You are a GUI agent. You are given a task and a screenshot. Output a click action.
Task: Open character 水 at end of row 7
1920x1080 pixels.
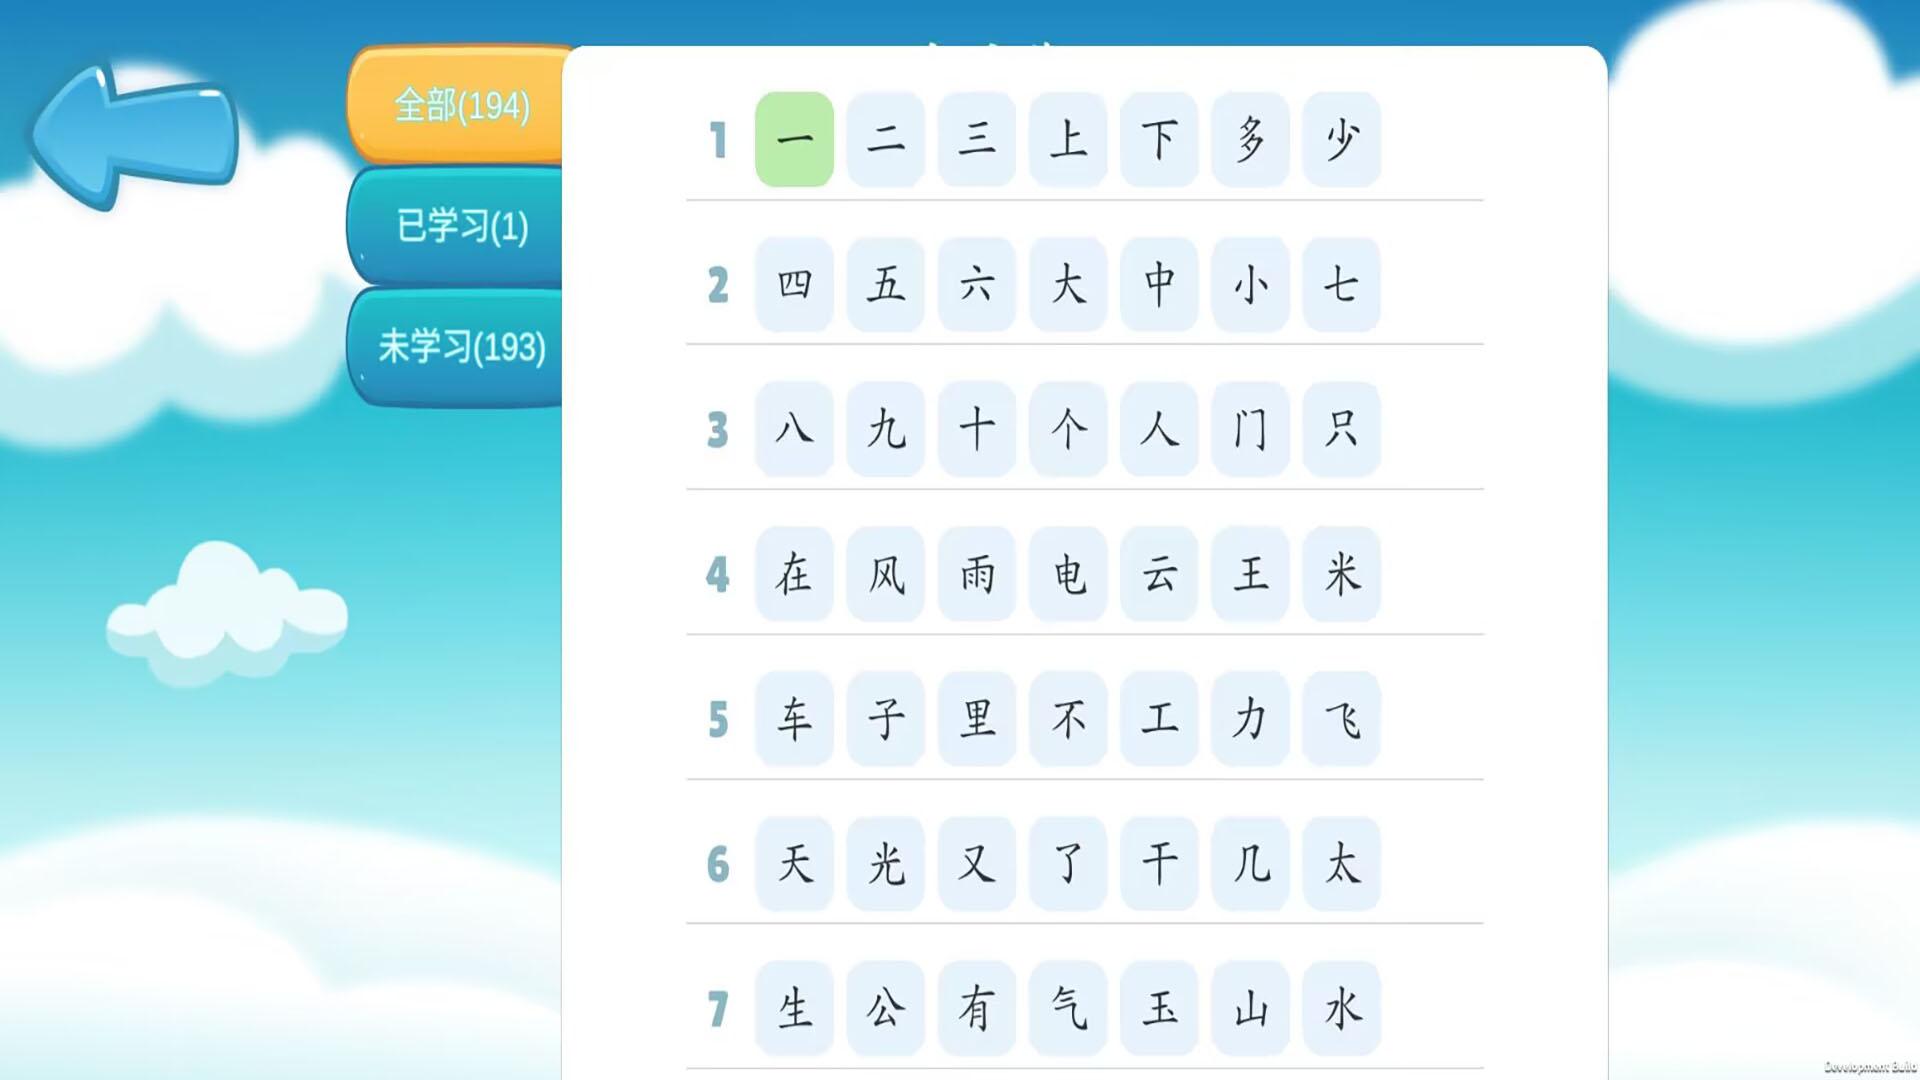click(x=1341, y=1008)
